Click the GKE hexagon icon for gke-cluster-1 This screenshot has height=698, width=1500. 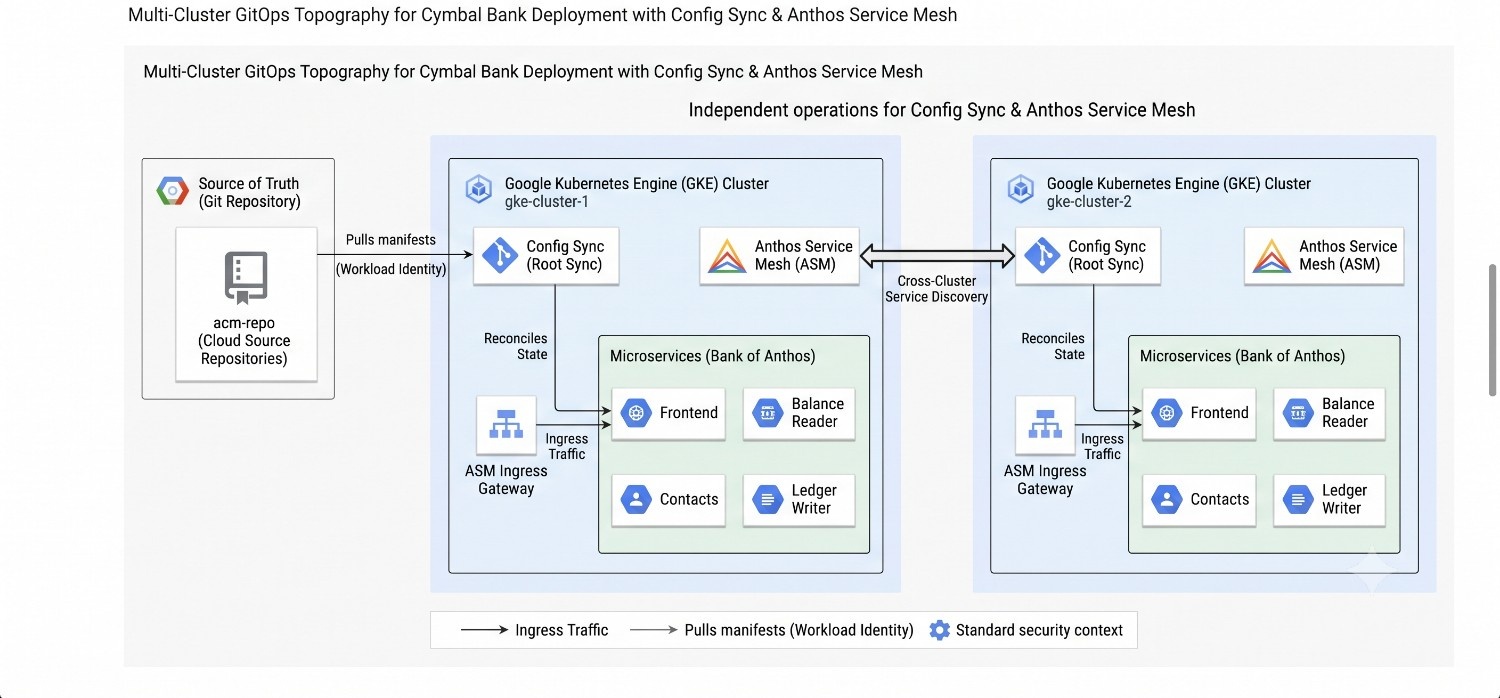click(479, 190)
